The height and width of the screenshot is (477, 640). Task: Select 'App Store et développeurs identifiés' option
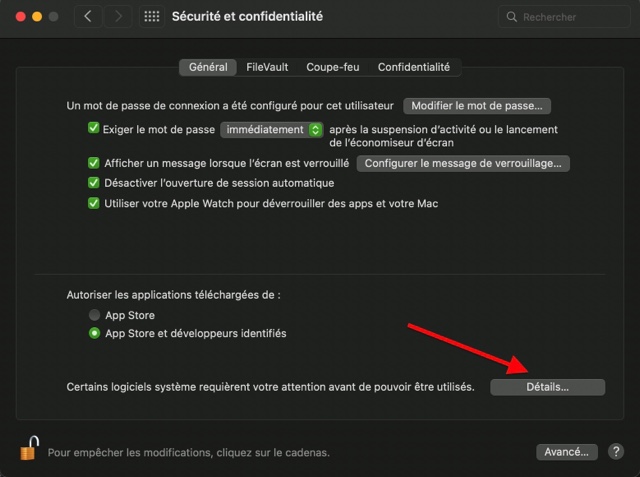[95, 333]
